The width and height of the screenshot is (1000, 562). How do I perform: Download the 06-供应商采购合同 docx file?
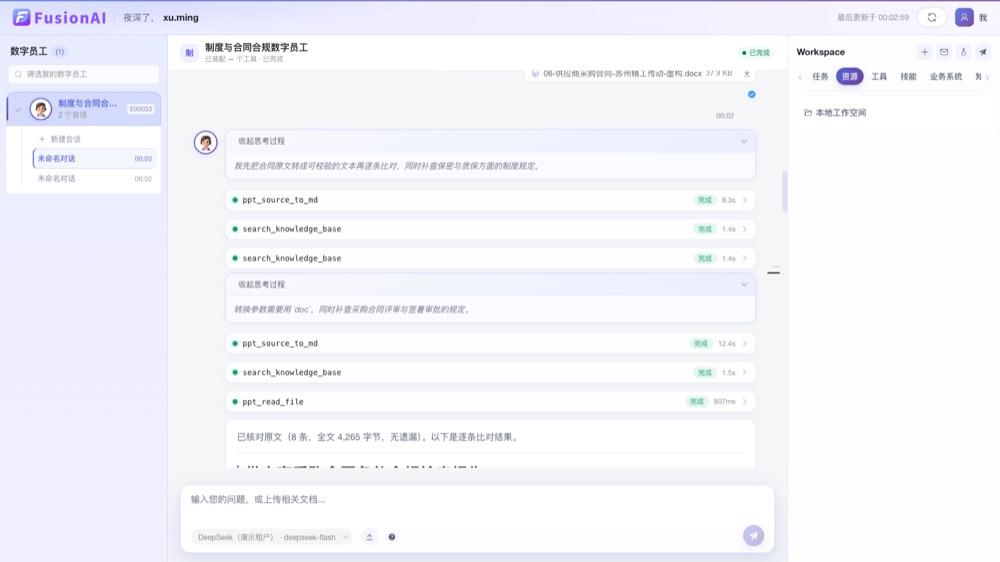pyautogui.click(x=747, y=73)
